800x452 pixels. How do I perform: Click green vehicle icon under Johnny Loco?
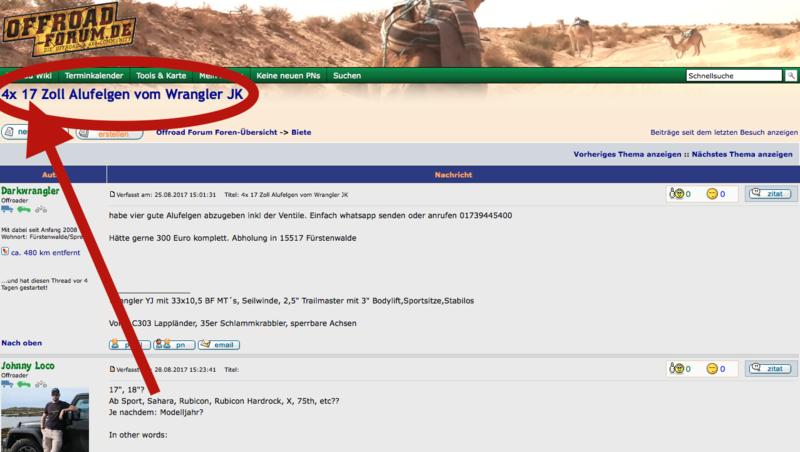24,384
